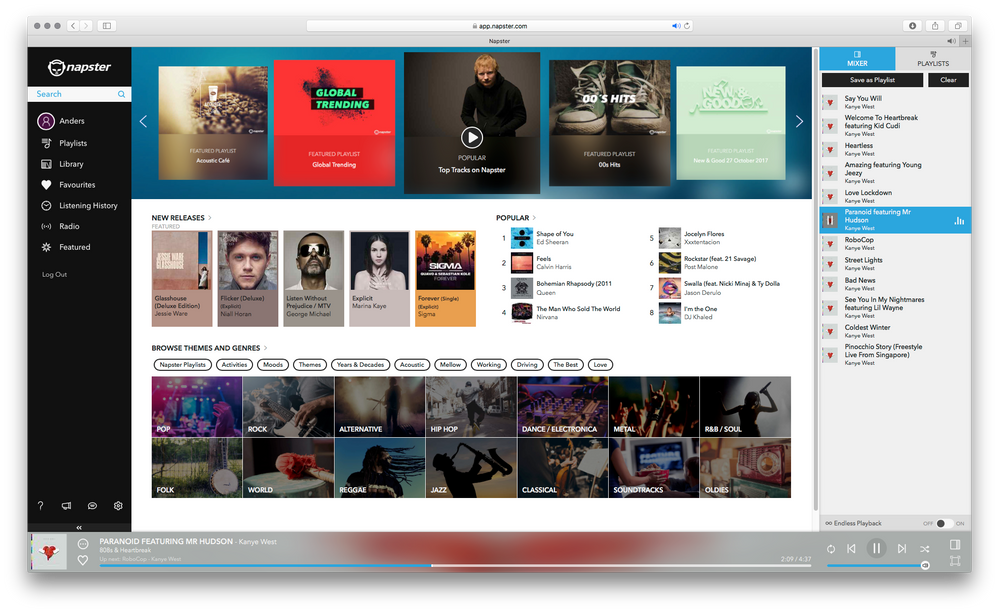1000x613 pixels.
Task: Click the more options circle beside song title
Action: pos(83,544)
